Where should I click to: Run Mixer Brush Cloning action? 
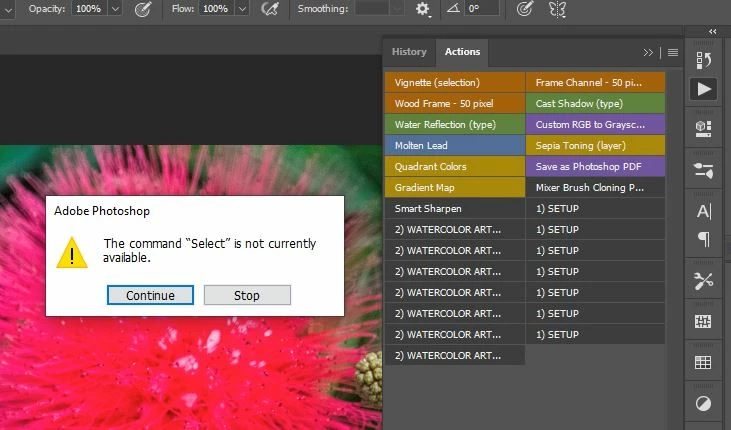click(595, 187)
